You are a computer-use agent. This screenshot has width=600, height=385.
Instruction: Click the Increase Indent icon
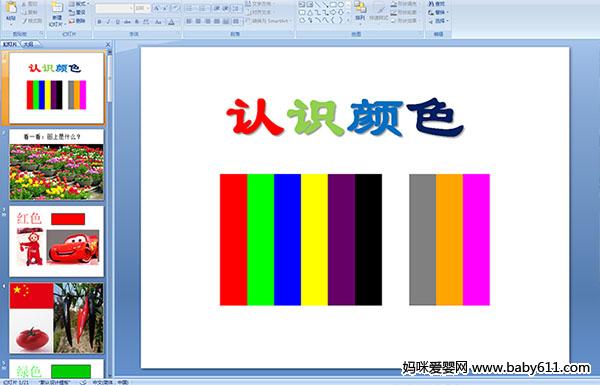[226, 8]
